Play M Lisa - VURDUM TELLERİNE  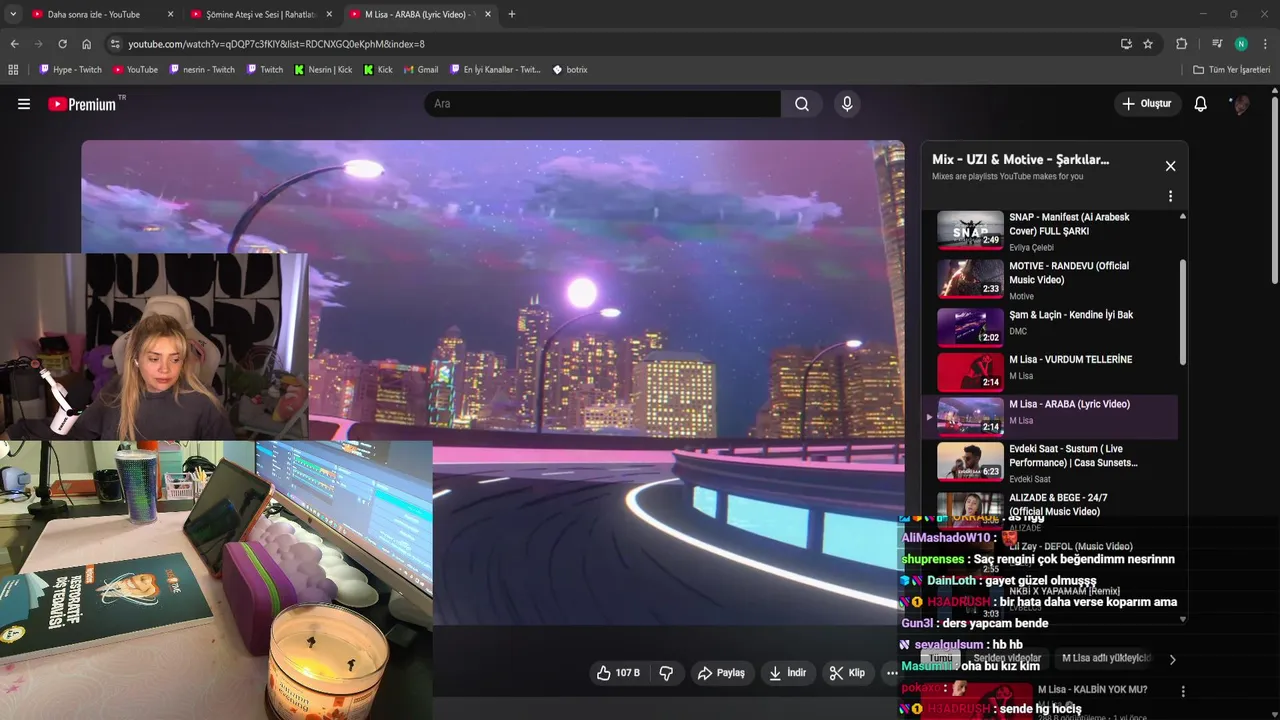click(1050, 371)
